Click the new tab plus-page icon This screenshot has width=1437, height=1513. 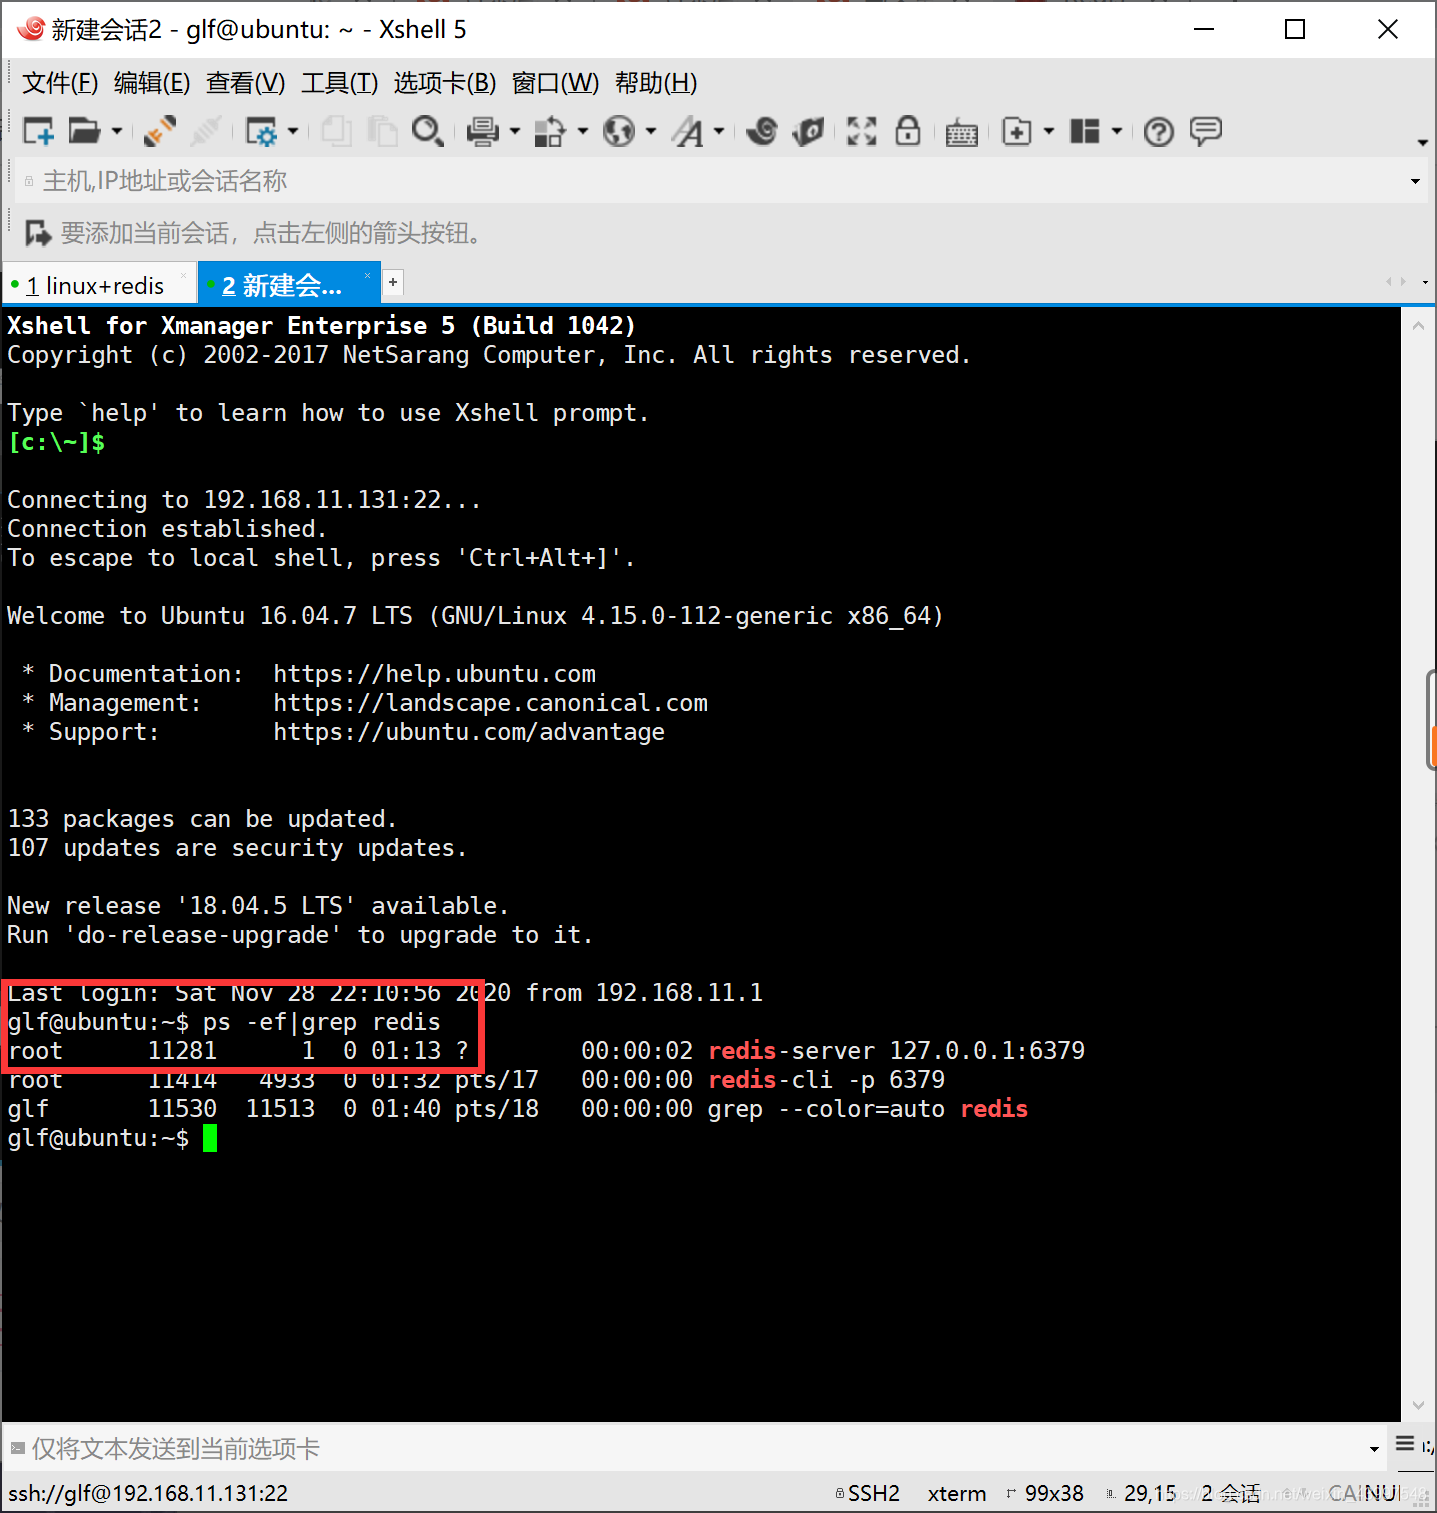[x=1017, y=131]
